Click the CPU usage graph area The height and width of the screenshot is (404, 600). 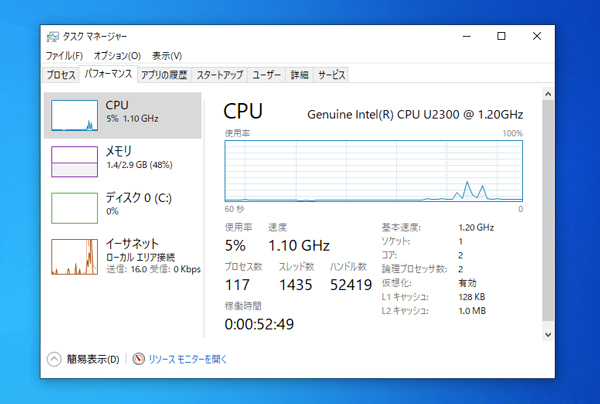point(373,171)
